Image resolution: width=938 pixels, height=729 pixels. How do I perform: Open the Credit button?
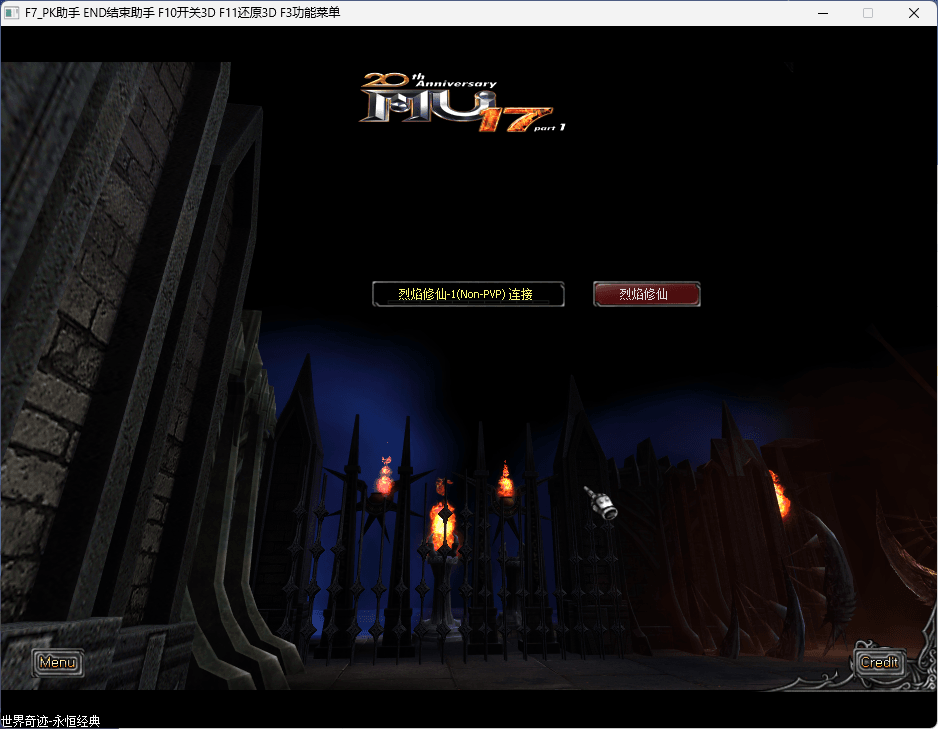(x=879, y=663)
